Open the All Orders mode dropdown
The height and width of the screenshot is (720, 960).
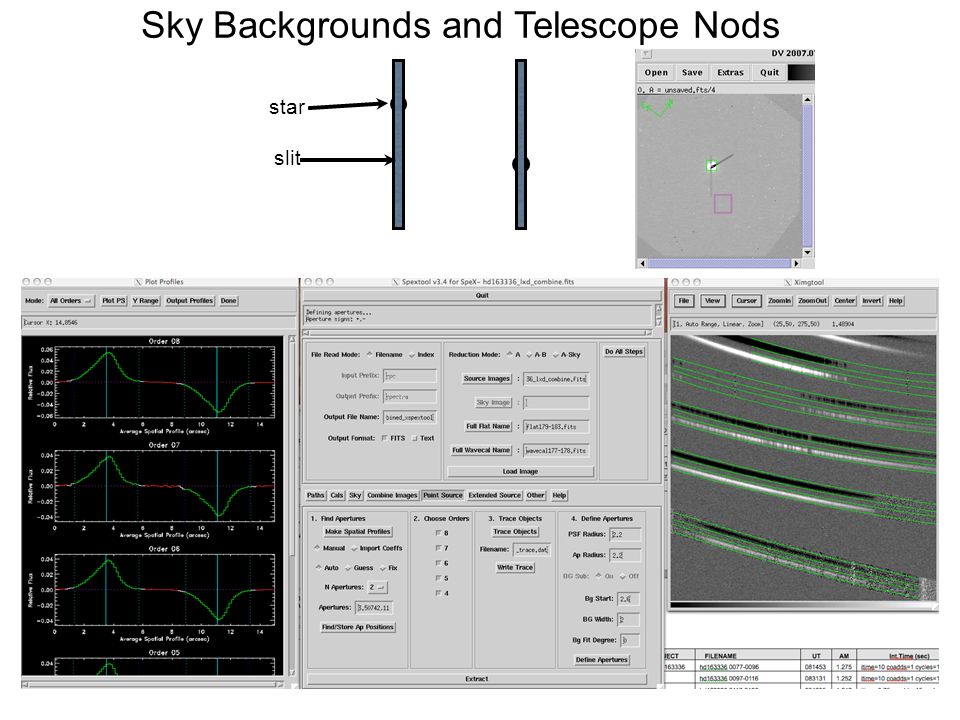[x=71, y=301]
